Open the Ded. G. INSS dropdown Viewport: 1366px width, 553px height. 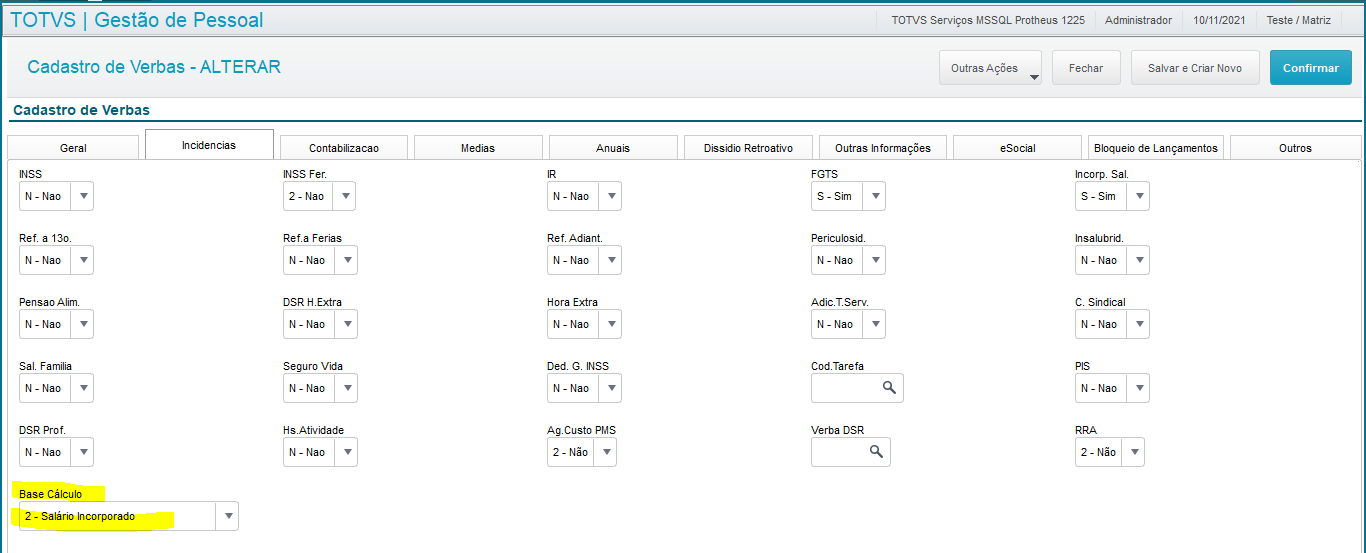click(x=610, y=388)
